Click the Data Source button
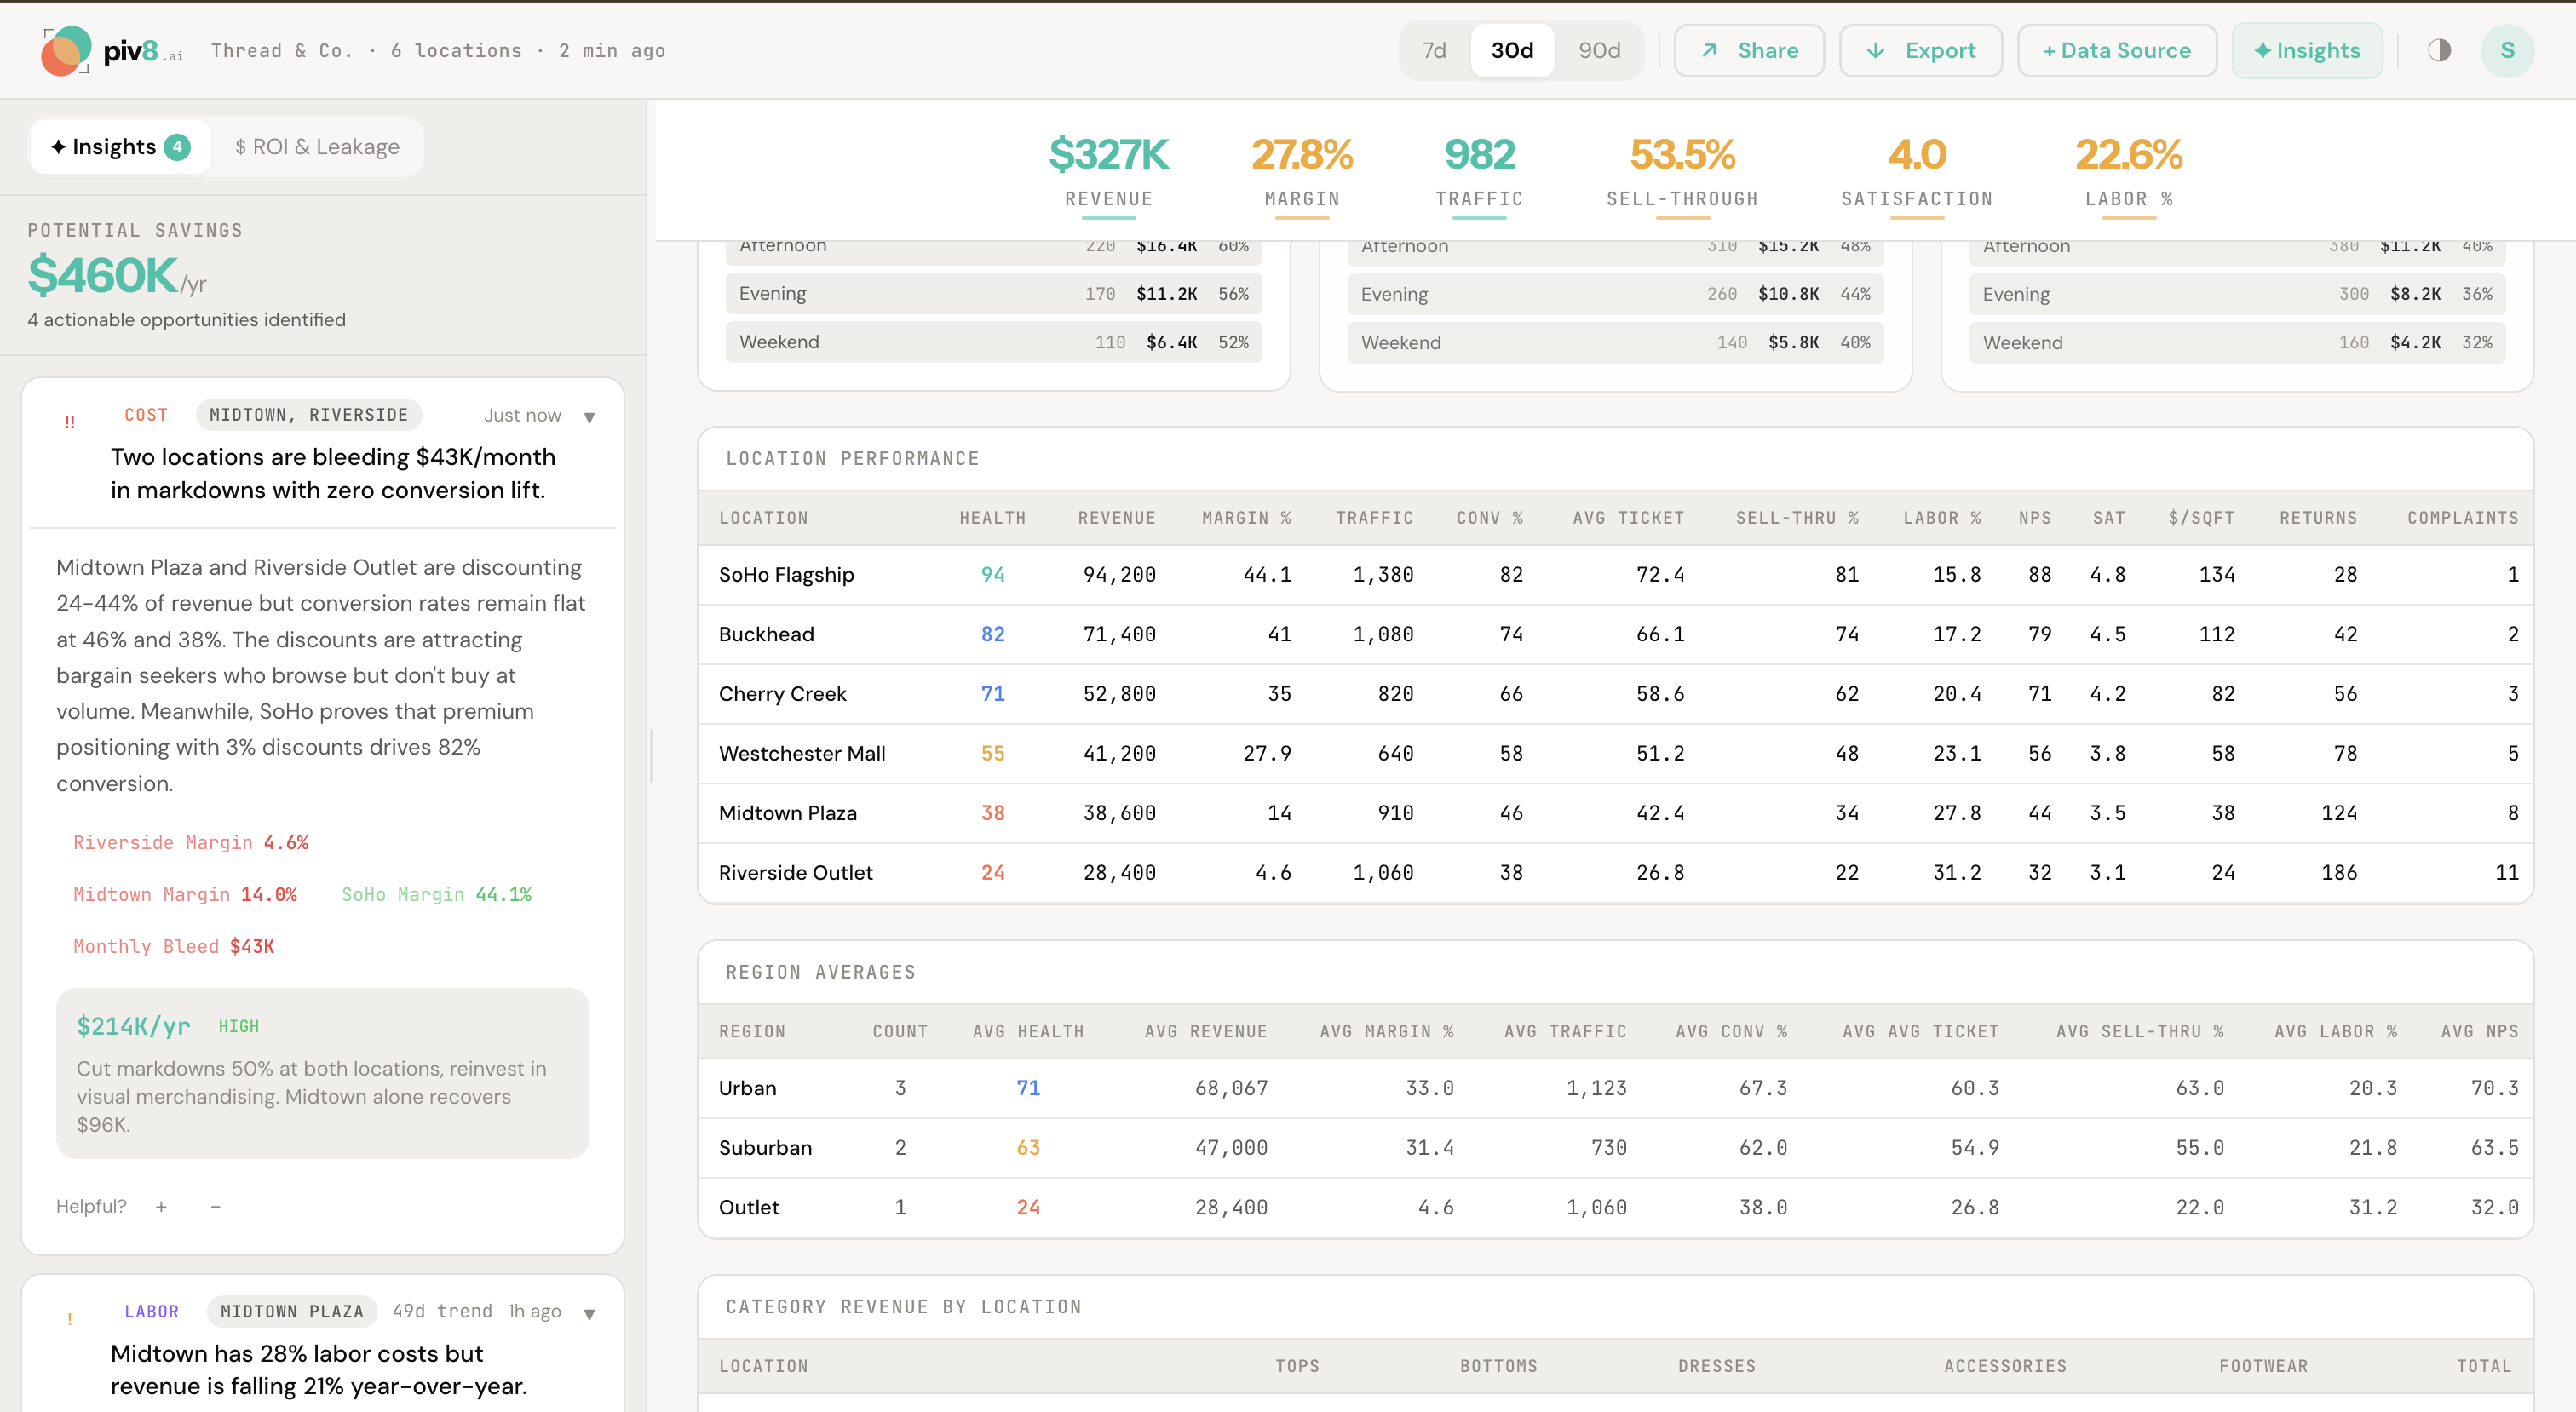 coord(2116,50)
